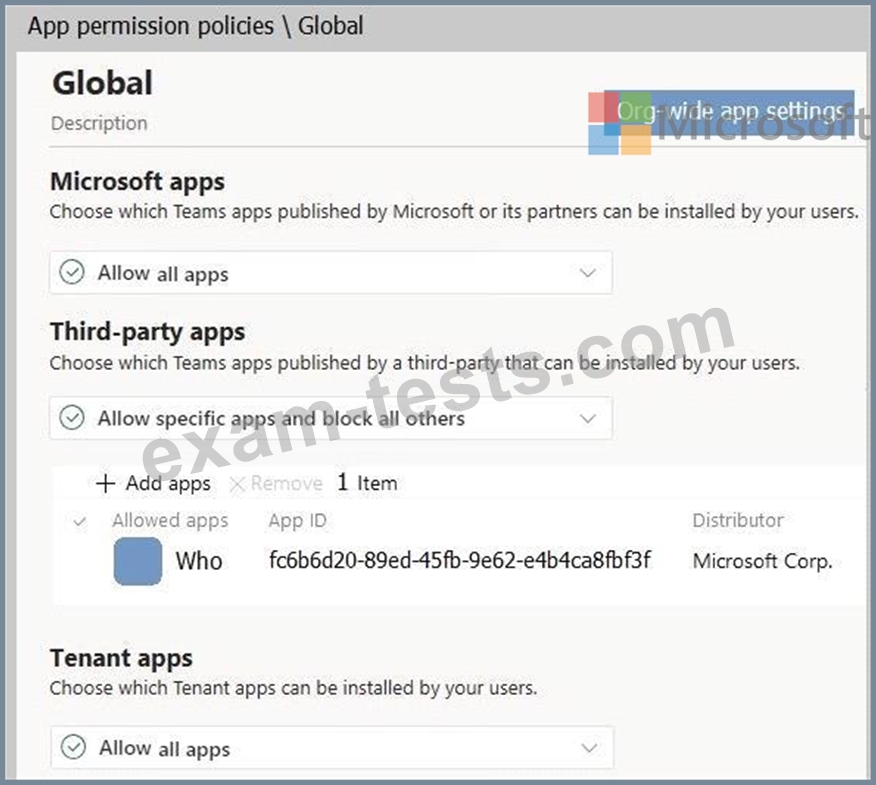Screen dimensions: 876x785
Task: Select the Who app name
Action: [x=199, y=561]
